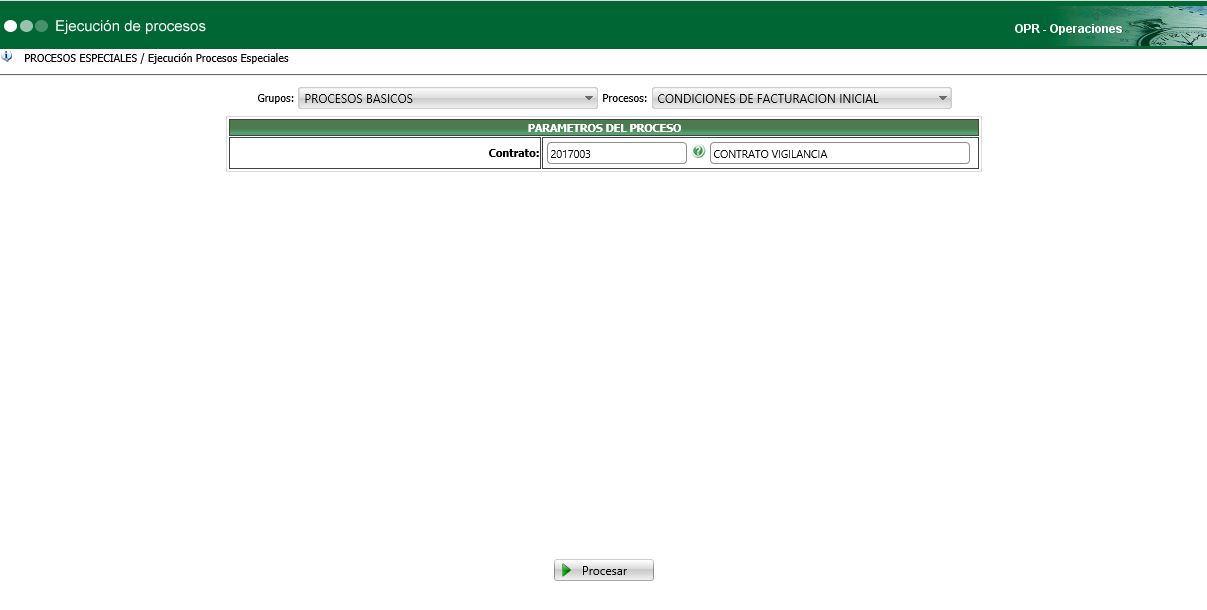Image resolution: width=1207 pixels, height=610 pixels.
Task: Click the Contrato: field label
Action: click(514, 153)
